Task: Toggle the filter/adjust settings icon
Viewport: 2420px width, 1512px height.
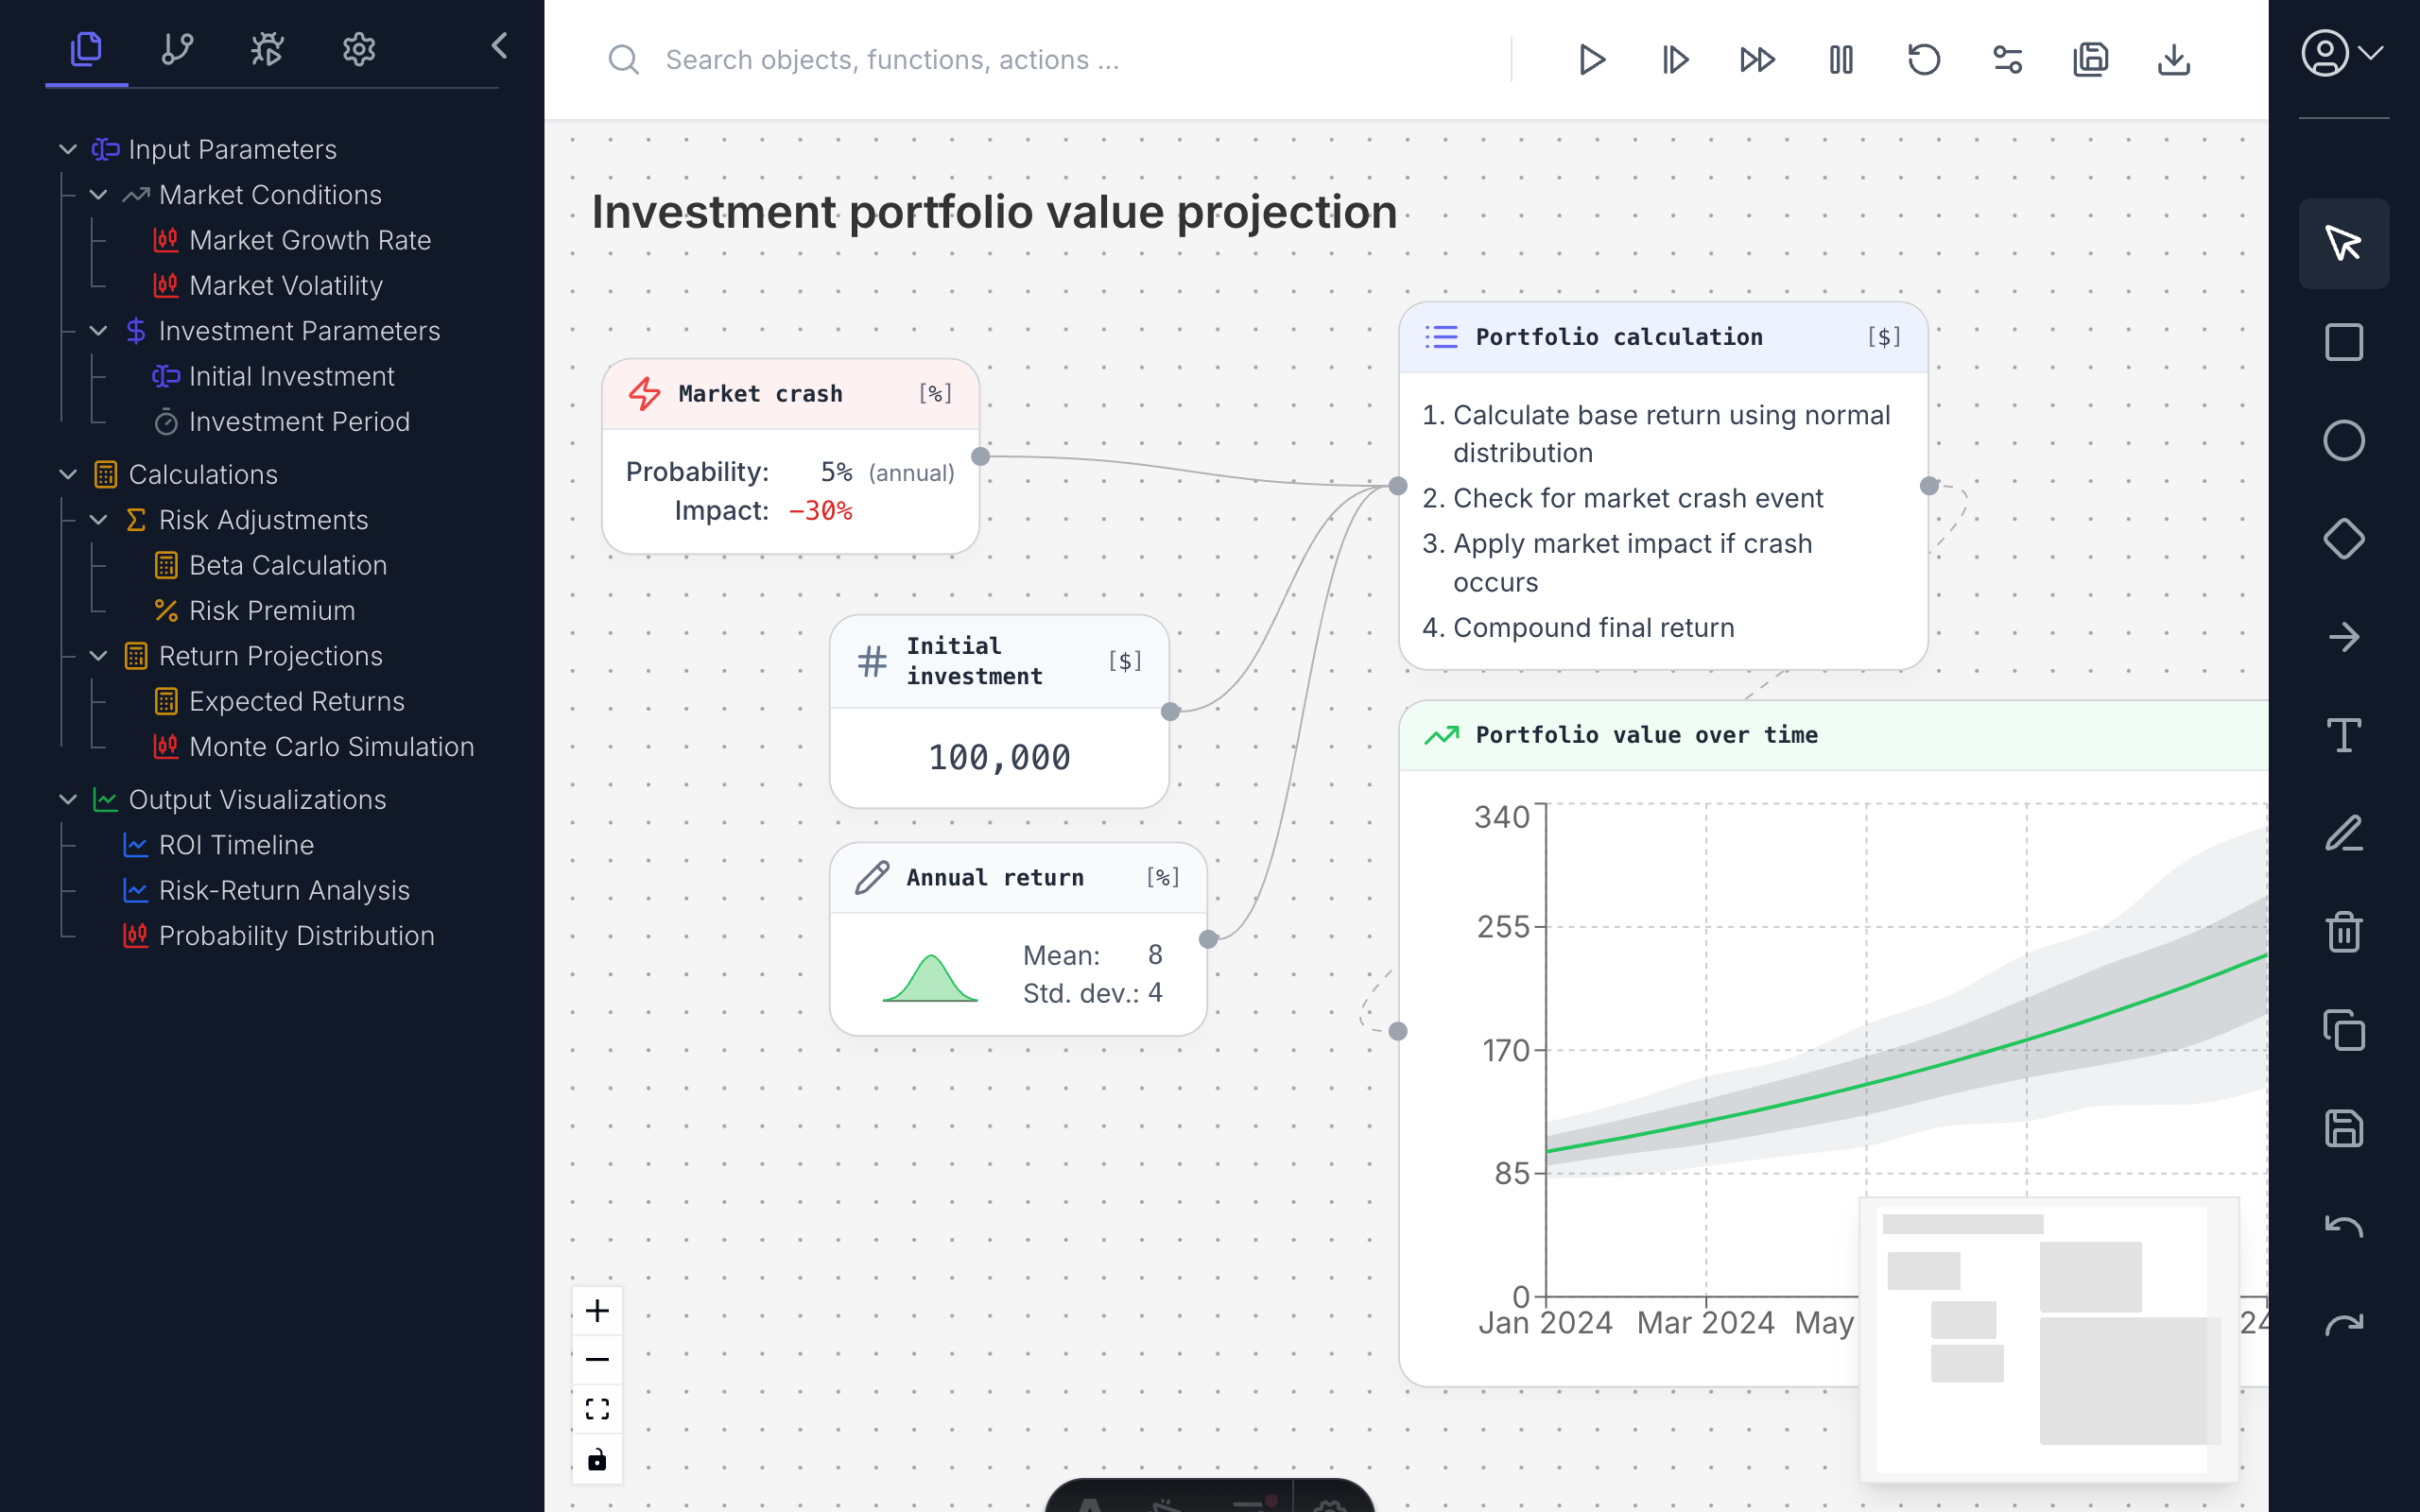Action: pyautogui.click(x=2007, y=60)
